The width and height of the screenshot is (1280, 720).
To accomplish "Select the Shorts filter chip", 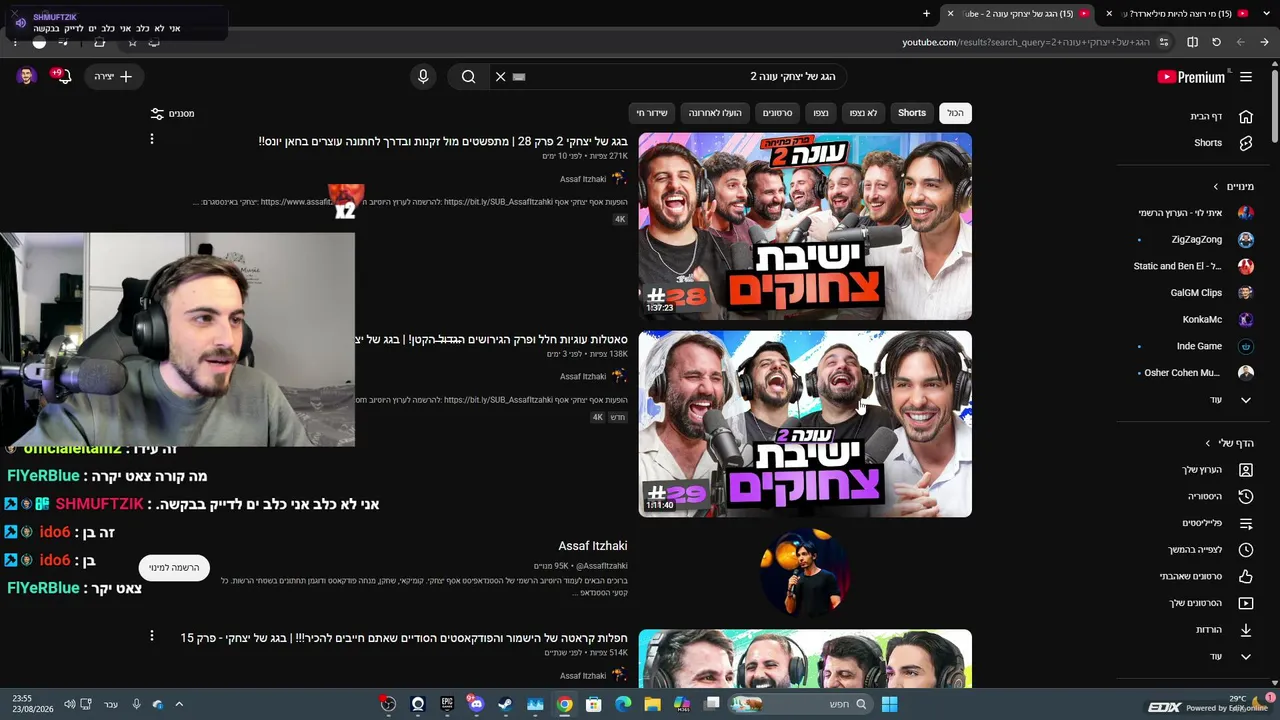I will coord(912,113).
